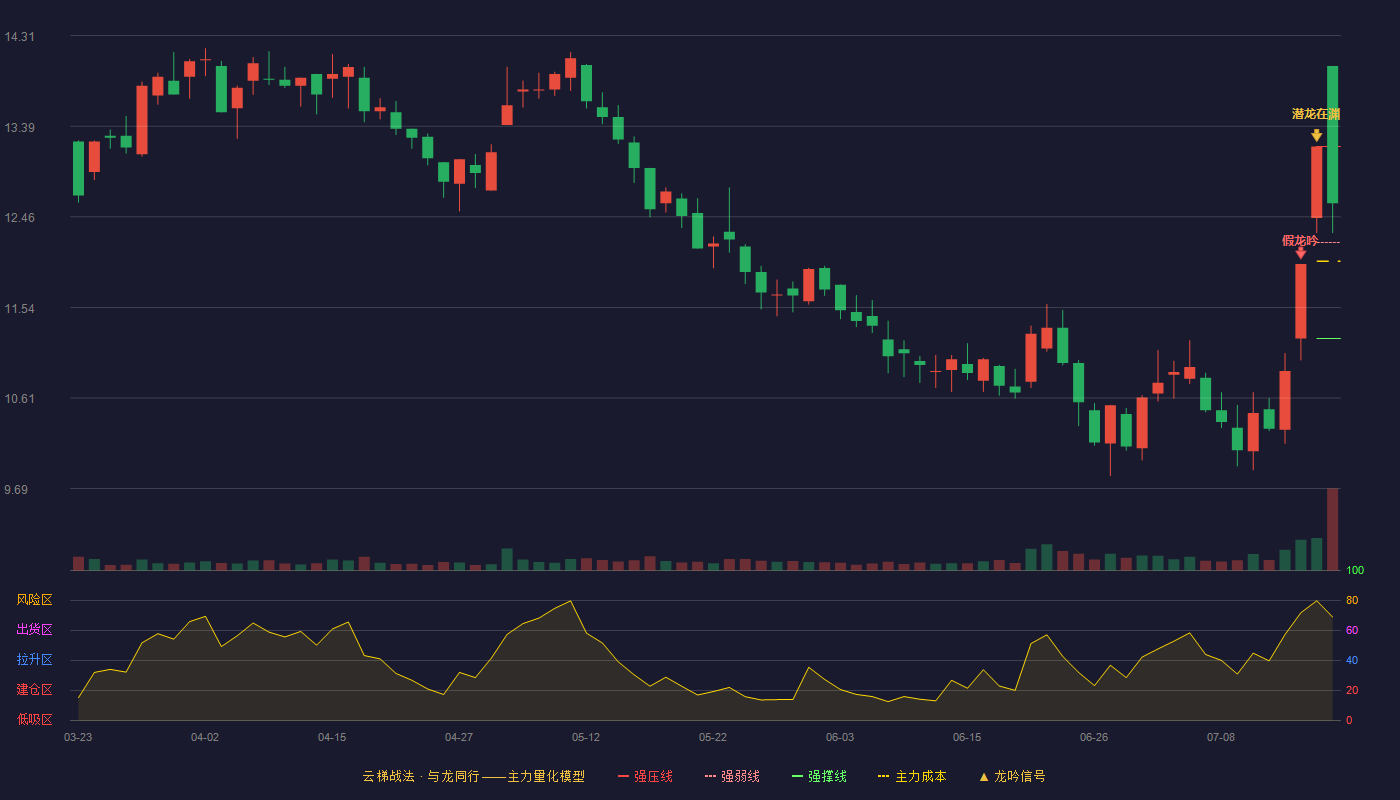This screenshot has height=800, width=1400.
Task: Toggle the 主力成本 legend series
Action: (912, 776)
